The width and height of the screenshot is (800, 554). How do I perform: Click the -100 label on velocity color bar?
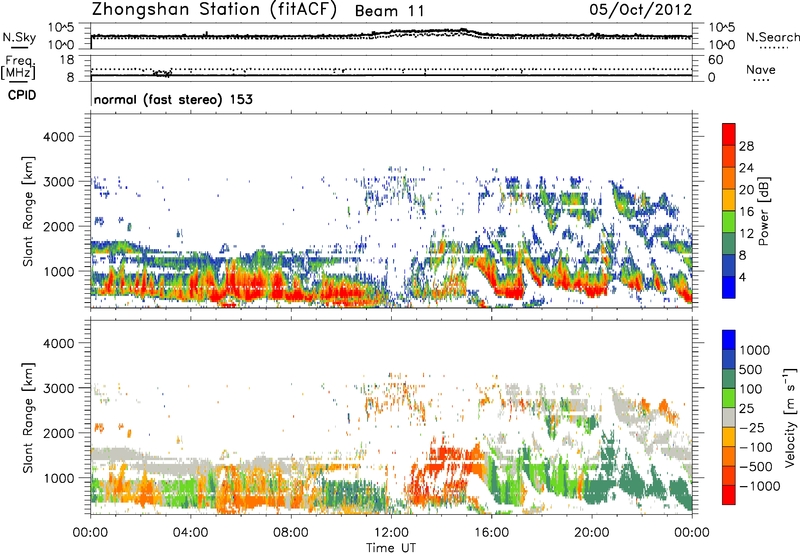click(756, 447)
